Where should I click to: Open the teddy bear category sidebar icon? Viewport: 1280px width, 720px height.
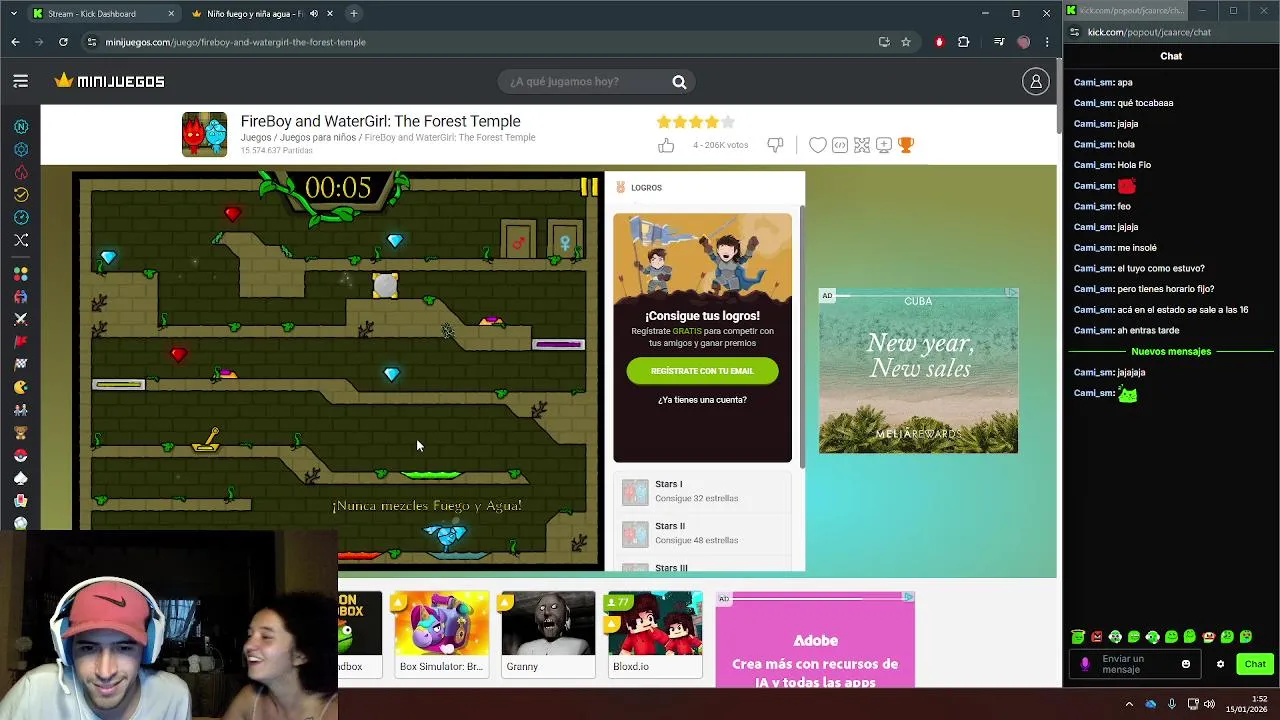[x=21, y=433]
